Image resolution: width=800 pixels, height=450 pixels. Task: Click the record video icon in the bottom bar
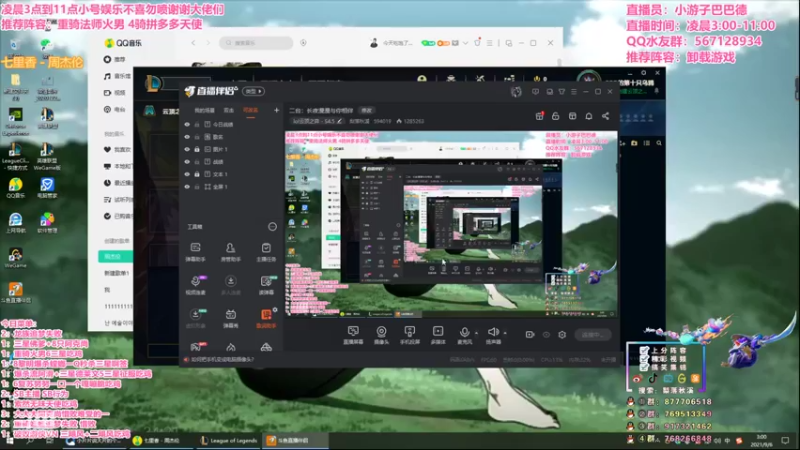530,335
